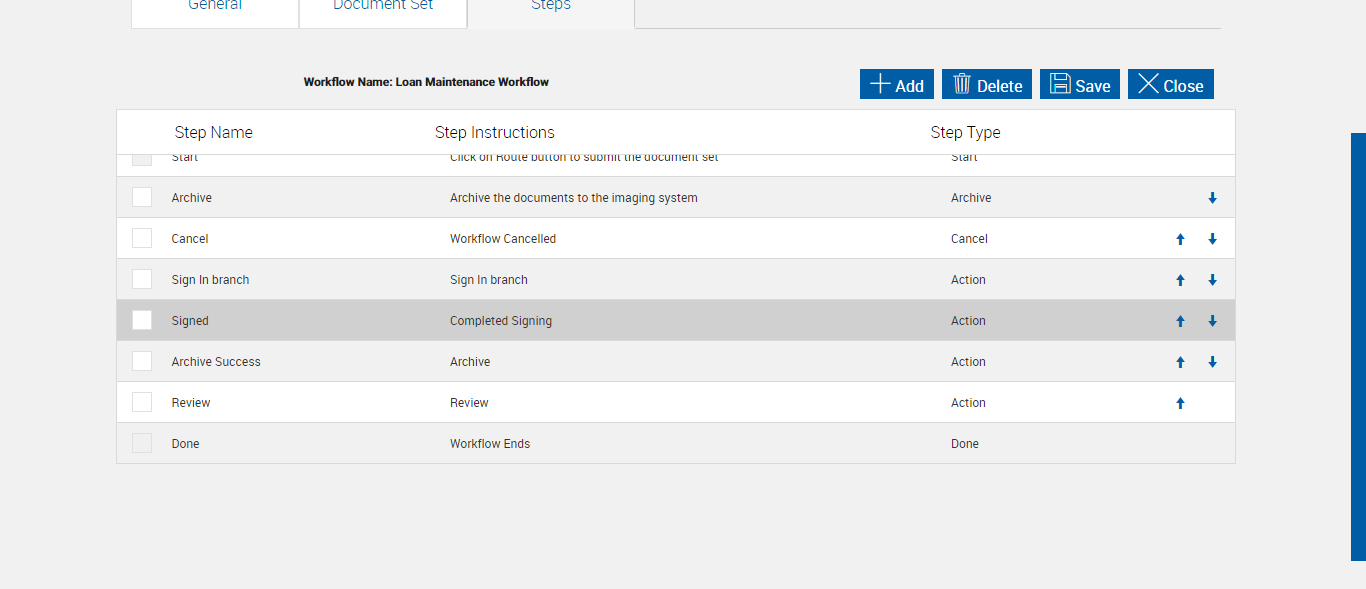Move the Archive step down

point(1212,198)
